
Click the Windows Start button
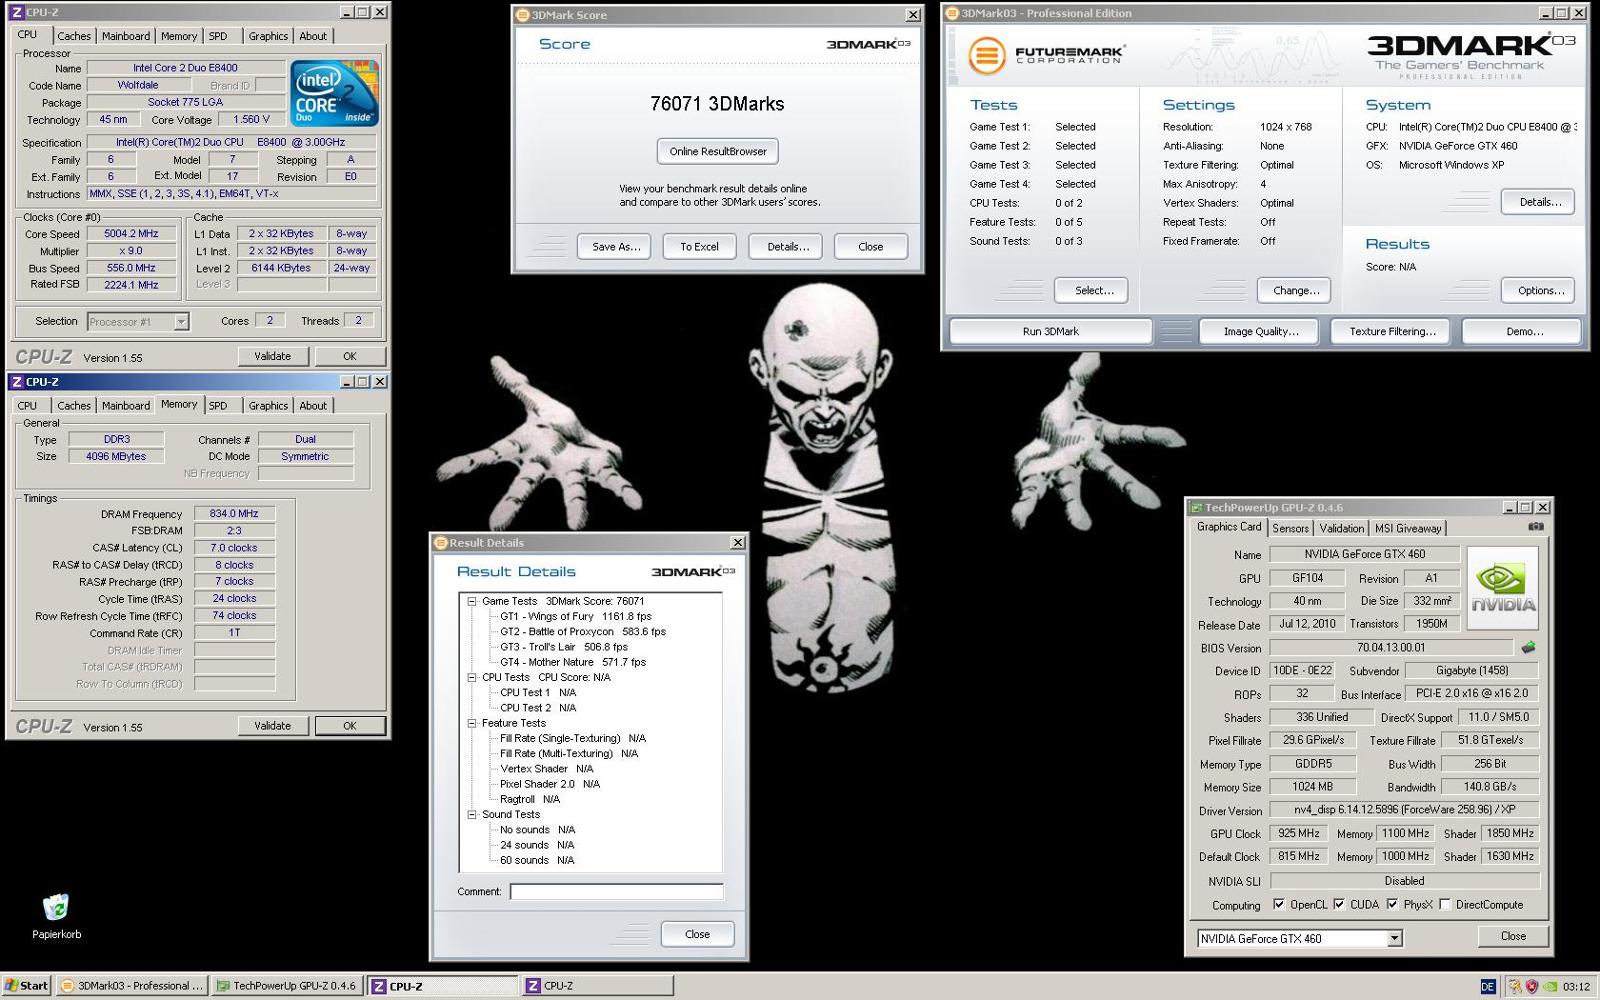26,986
